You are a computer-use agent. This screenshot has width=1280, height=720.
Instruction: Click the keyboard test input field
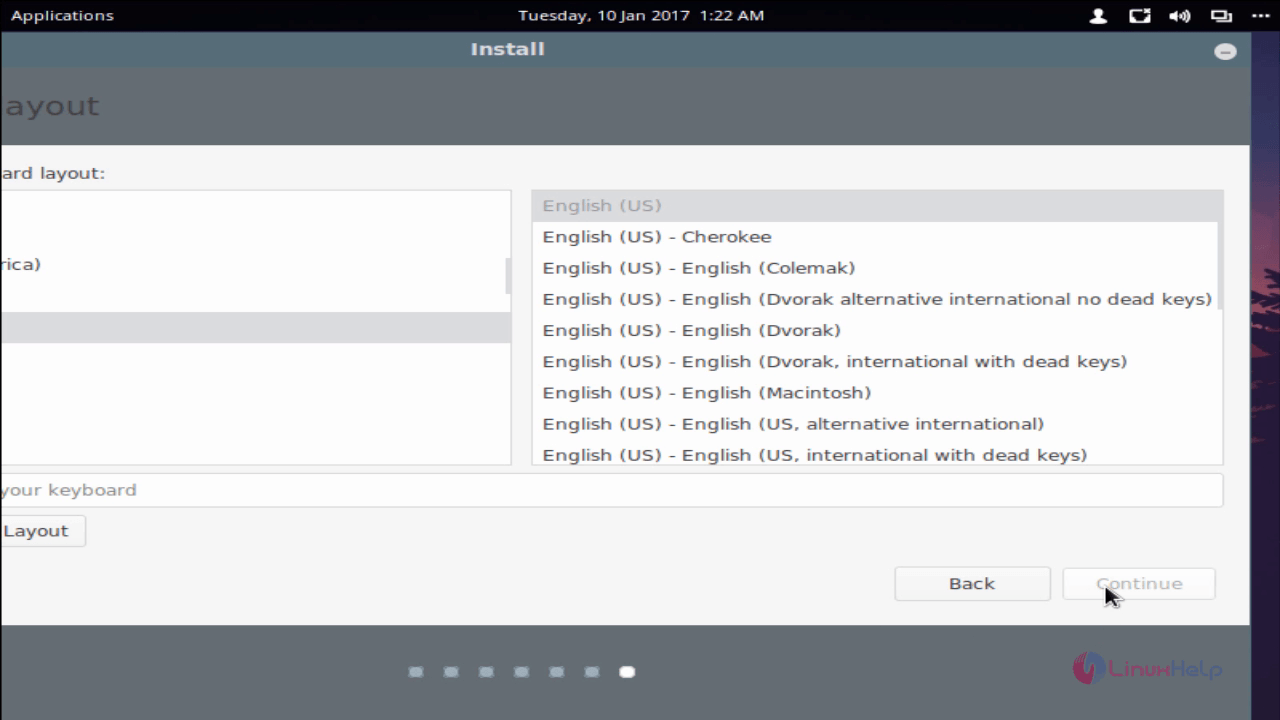click(611, 490)
